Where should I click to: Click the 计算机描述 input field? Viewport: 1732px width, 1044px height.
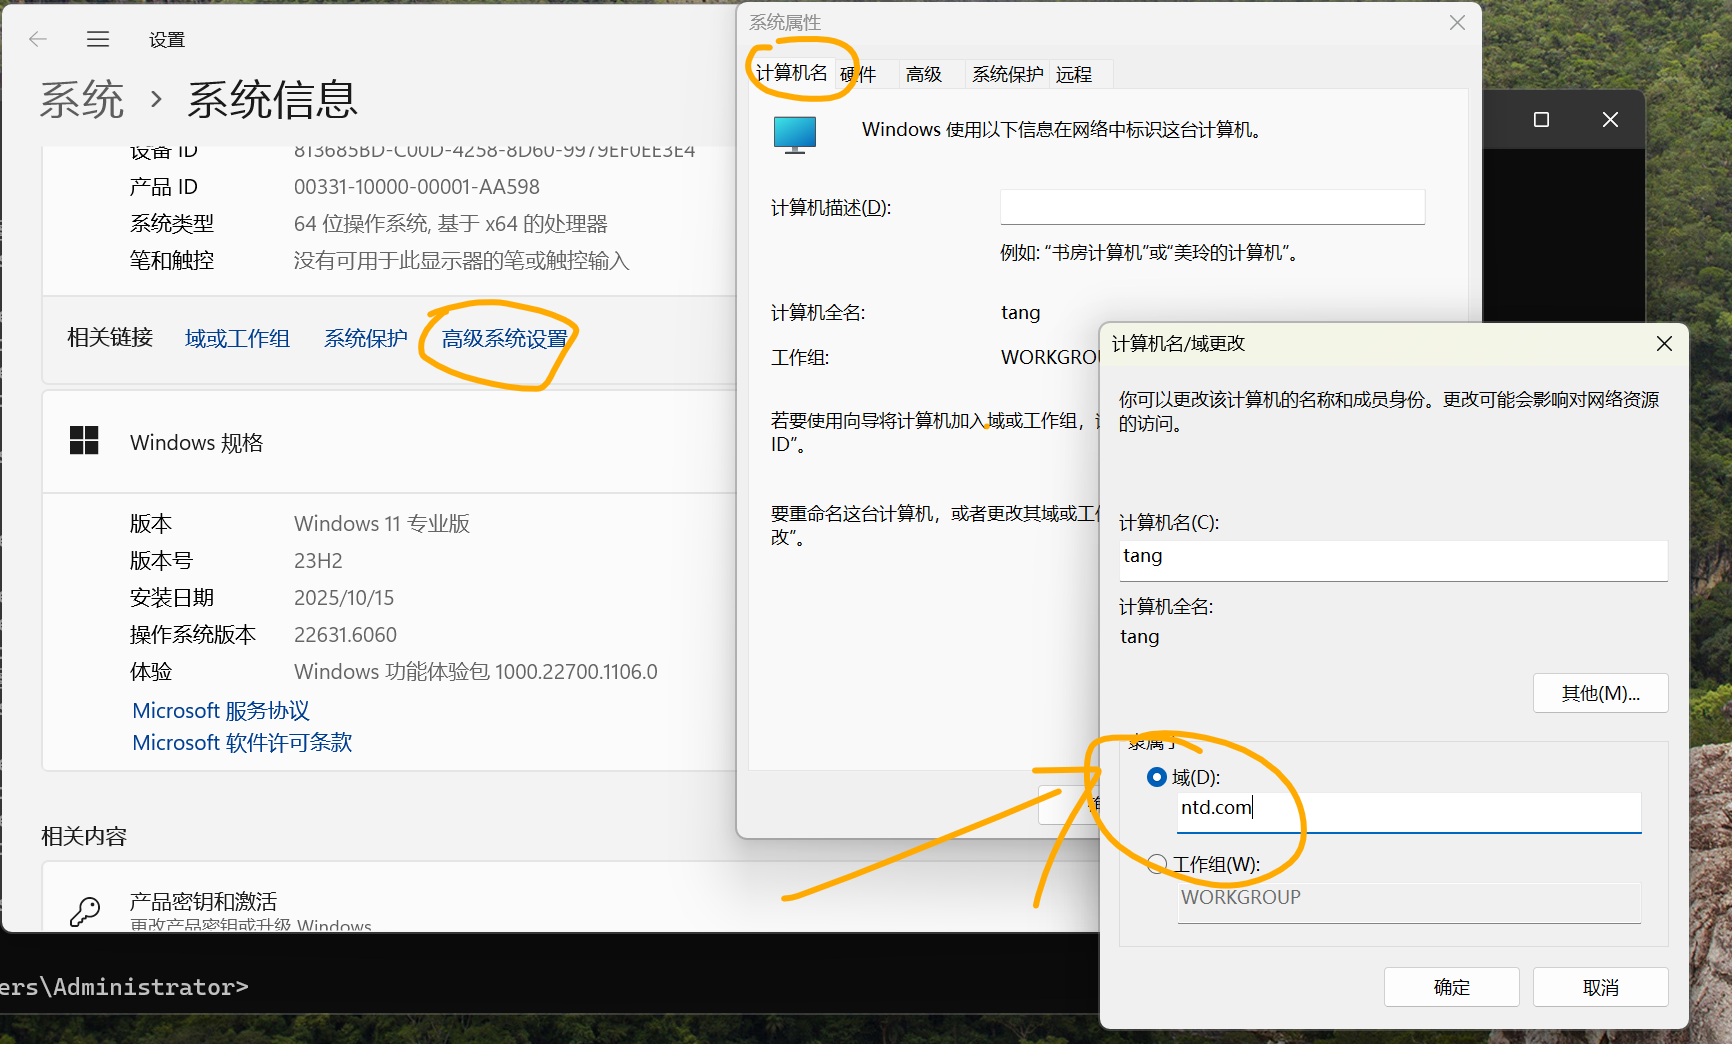tap(1212, 207)
